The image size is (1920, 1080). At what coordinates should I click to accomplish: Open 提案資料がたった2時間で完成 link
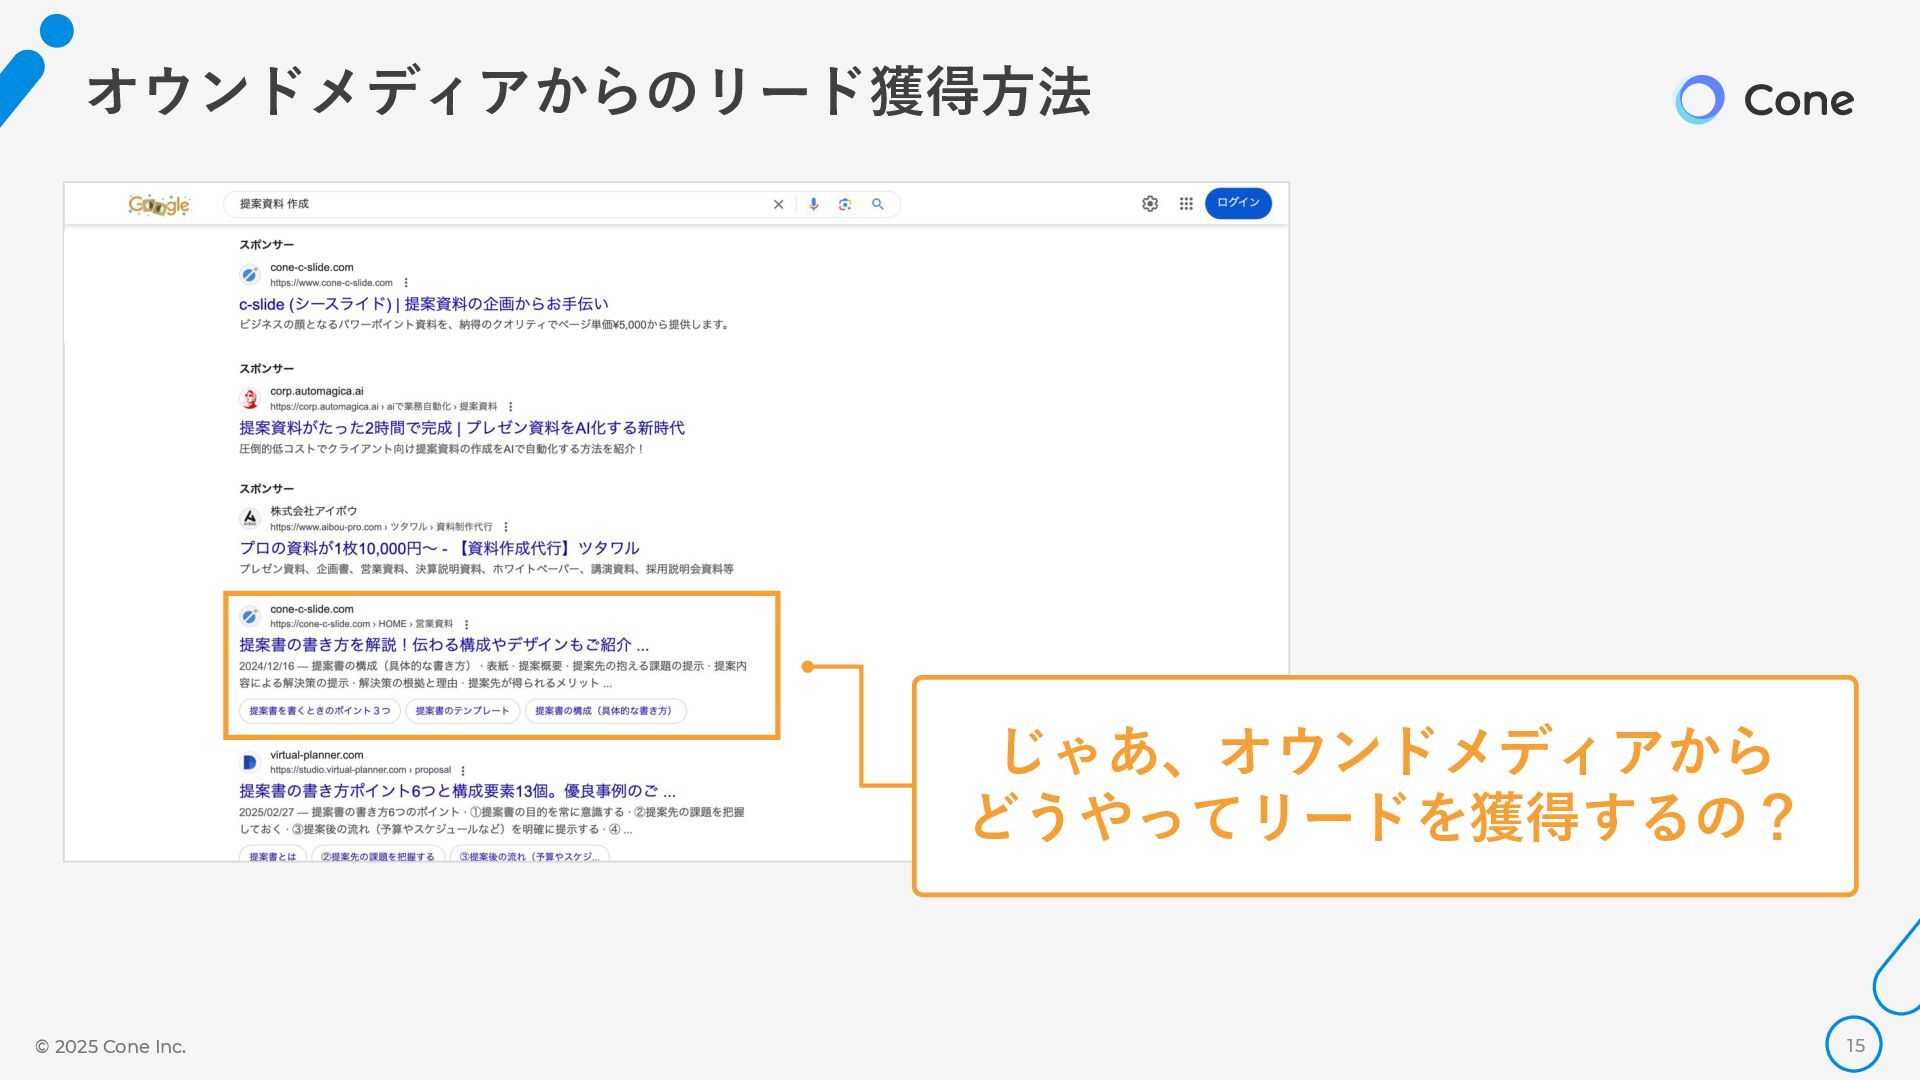tap(461, 428)
